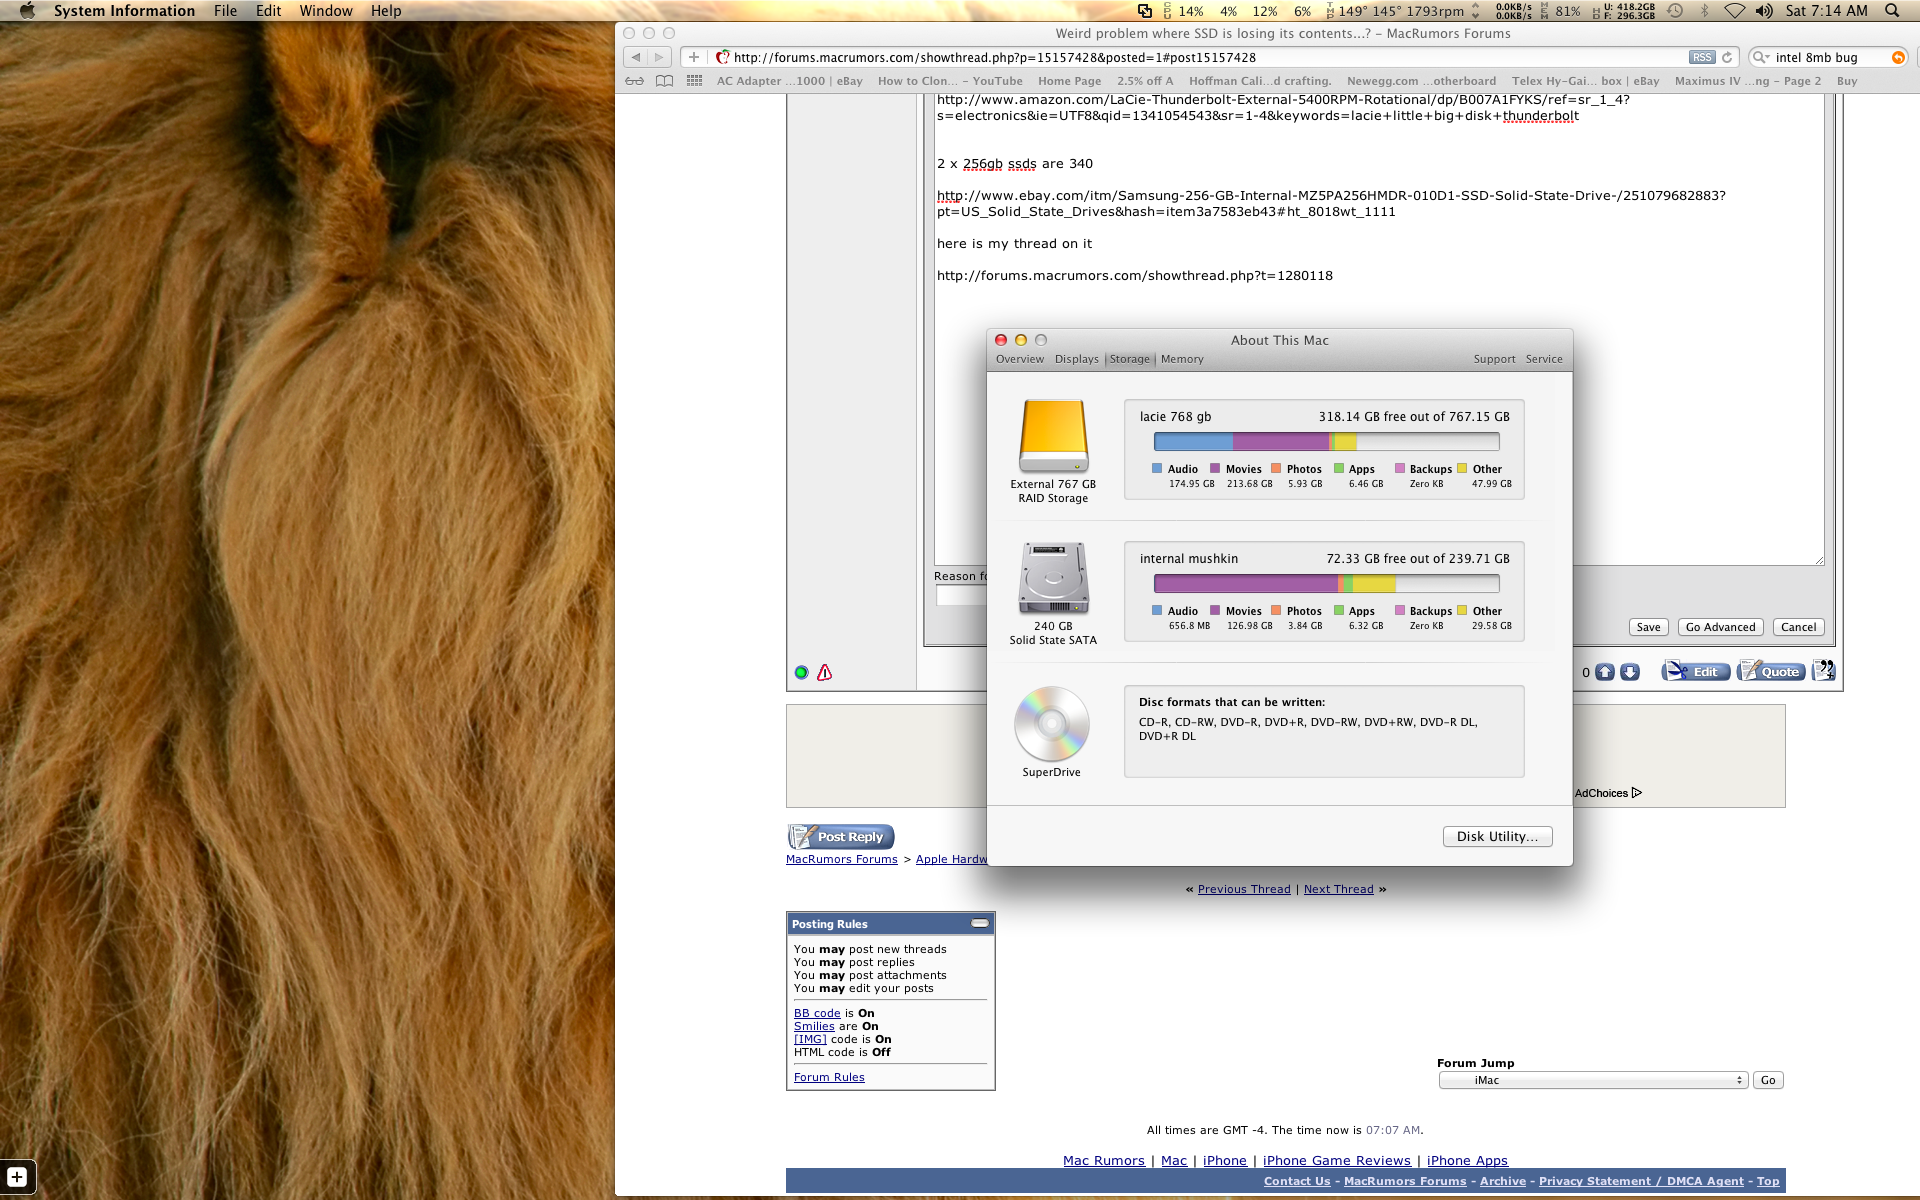Screen dimensions: 1920x1200
Task: Expand search engine options magnifier dropdown
Action: [x=1761, y=57]
